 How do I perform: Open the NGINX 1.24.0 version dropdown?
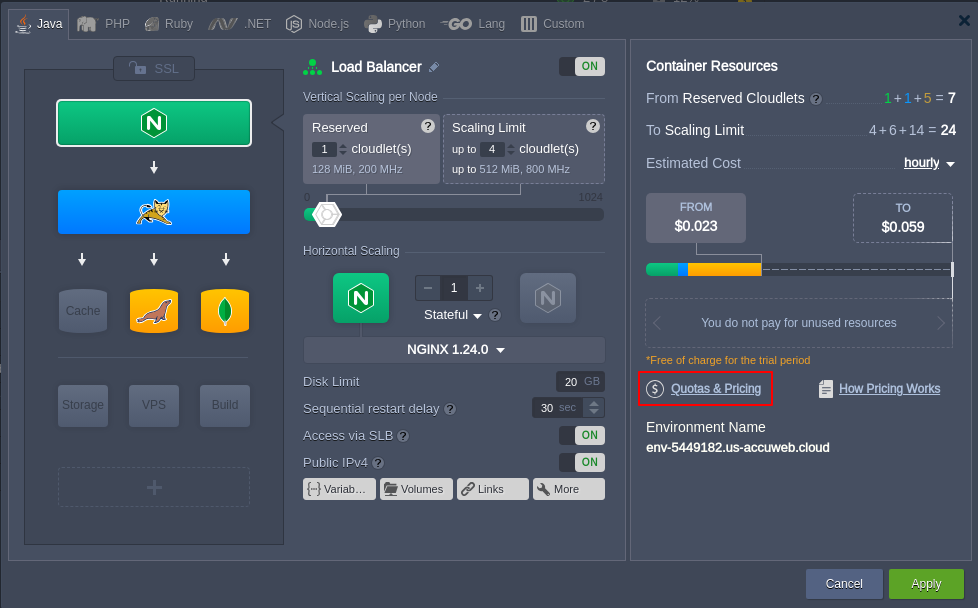pyautogui.click(x=453, y=349)
